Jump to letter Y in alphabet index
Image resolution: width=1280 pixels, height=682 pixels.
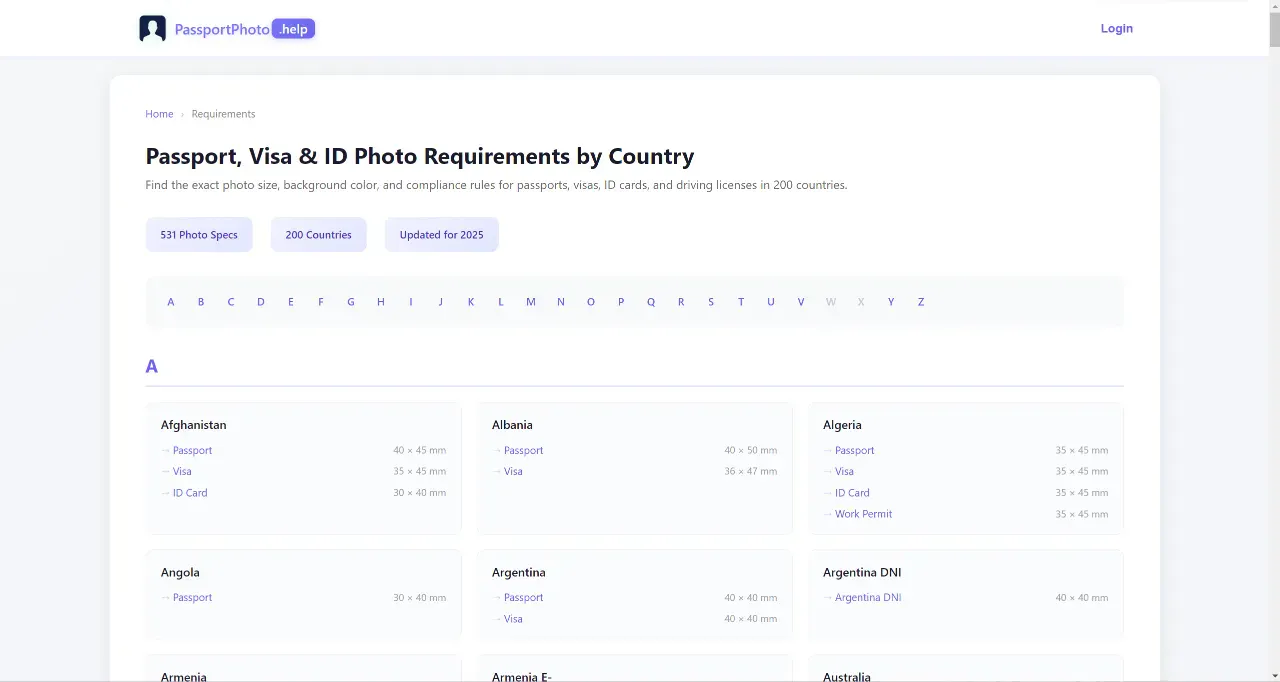pos(891,302)
